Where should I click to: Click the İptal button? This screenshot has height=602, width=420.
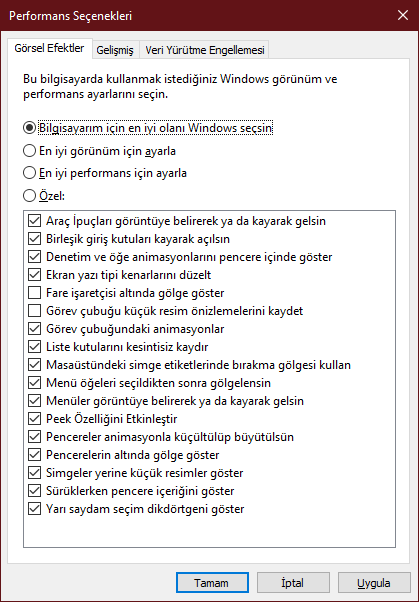pos(293,583)
